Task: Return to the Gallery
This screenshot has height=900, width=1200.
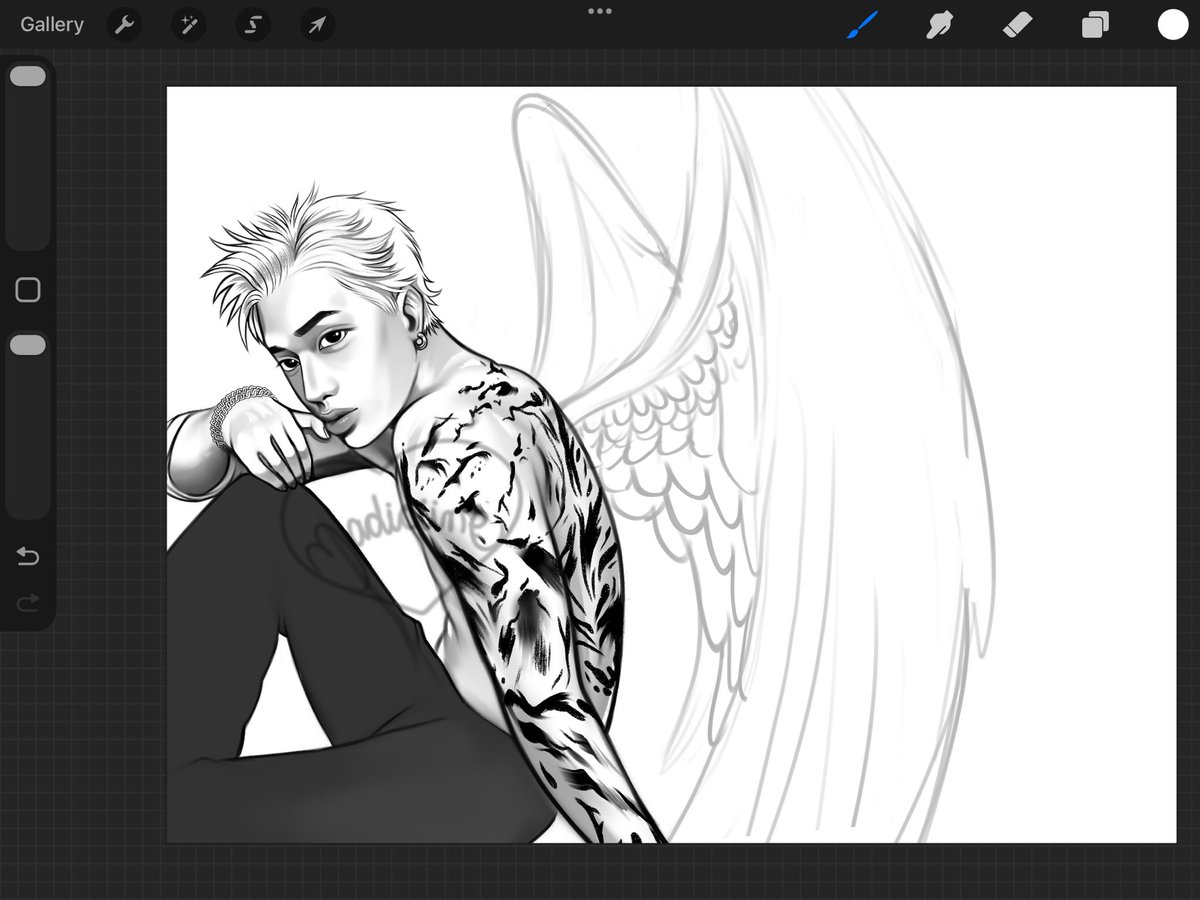Action: click(x=52, y=25)
